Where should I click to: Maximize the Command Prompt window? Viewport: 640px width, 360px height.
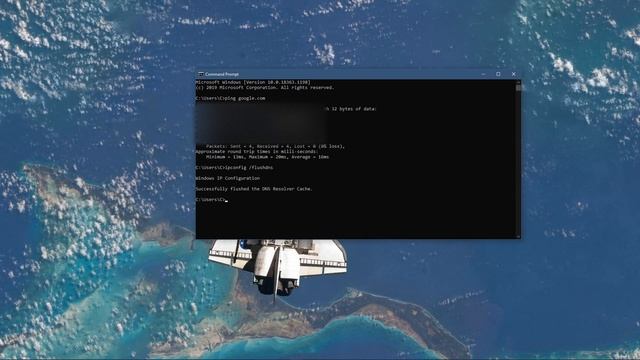pos(498,74)
